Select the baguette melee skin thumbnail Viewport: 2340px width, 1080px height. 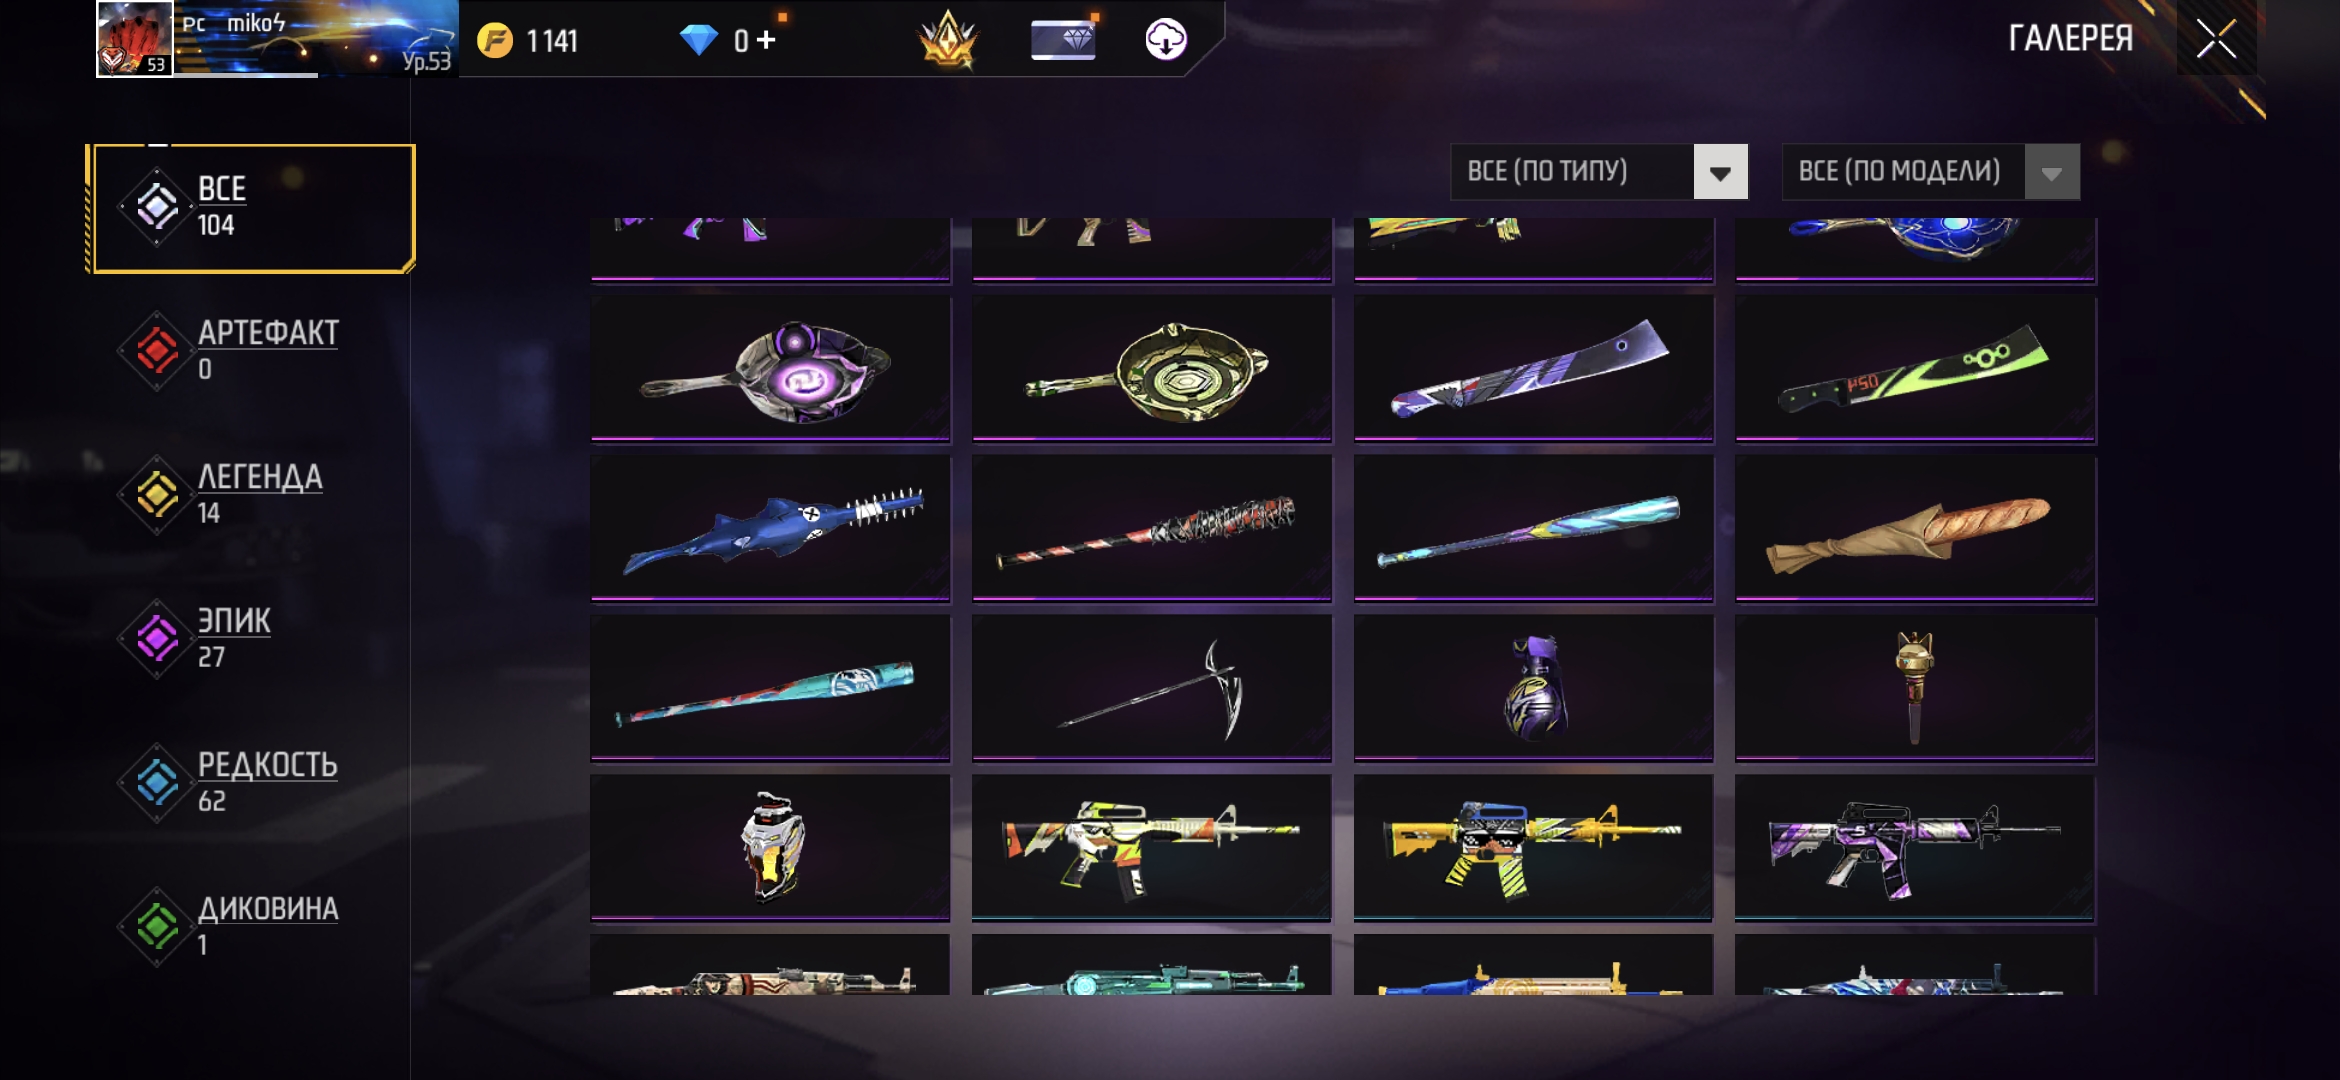(x=1915, y=528)
